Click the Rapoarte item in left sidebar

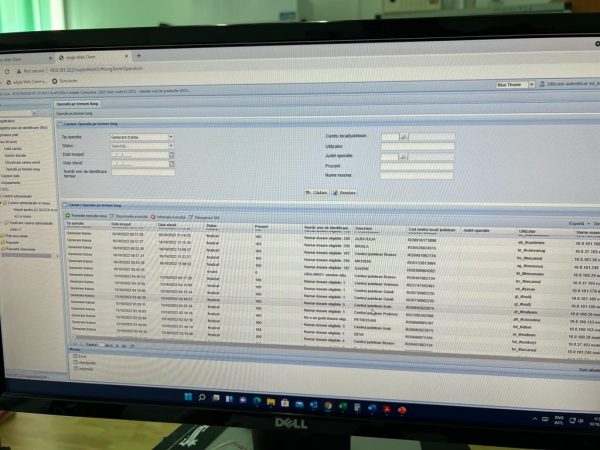[14, 241]
